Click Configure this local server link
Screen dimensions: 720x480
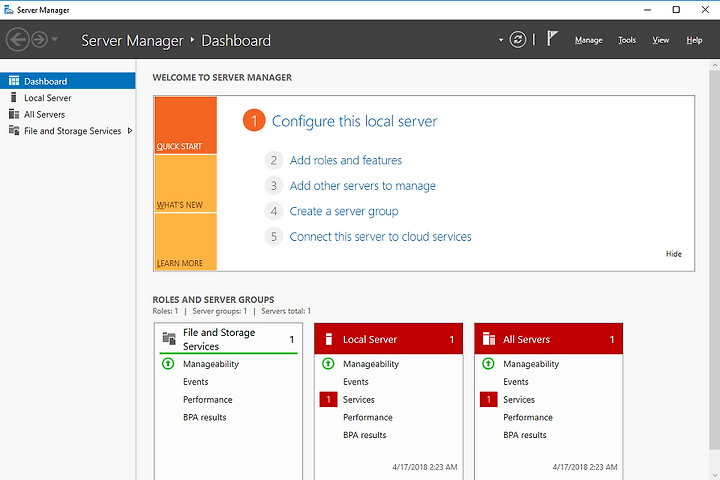[354, 121]
